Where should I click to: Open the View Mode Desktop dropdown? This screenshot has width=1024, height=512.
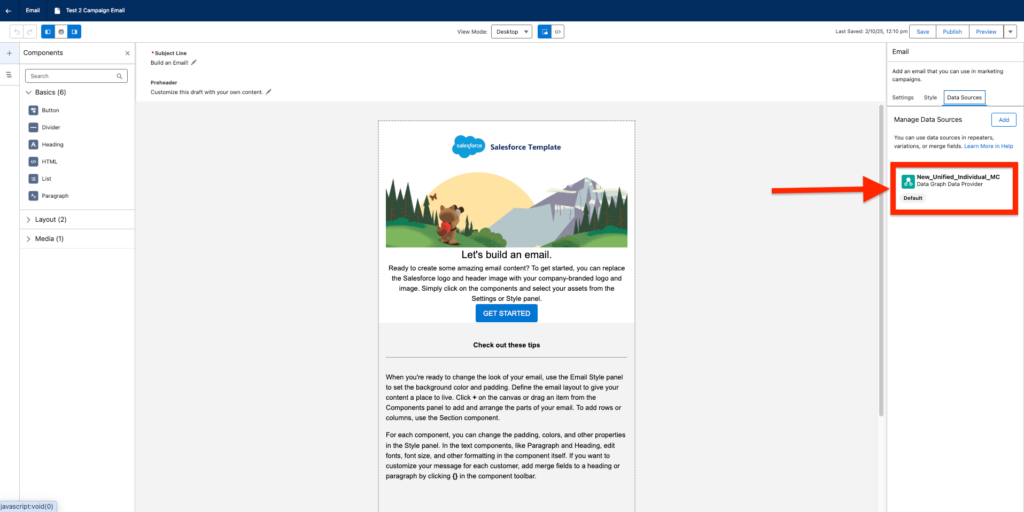[511, 32]
